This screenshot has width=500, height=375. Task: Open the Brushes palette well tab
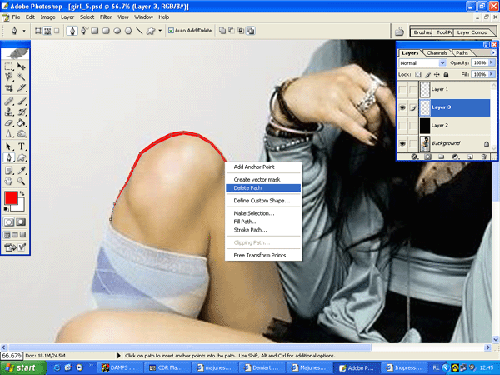(x=423, y=32)
